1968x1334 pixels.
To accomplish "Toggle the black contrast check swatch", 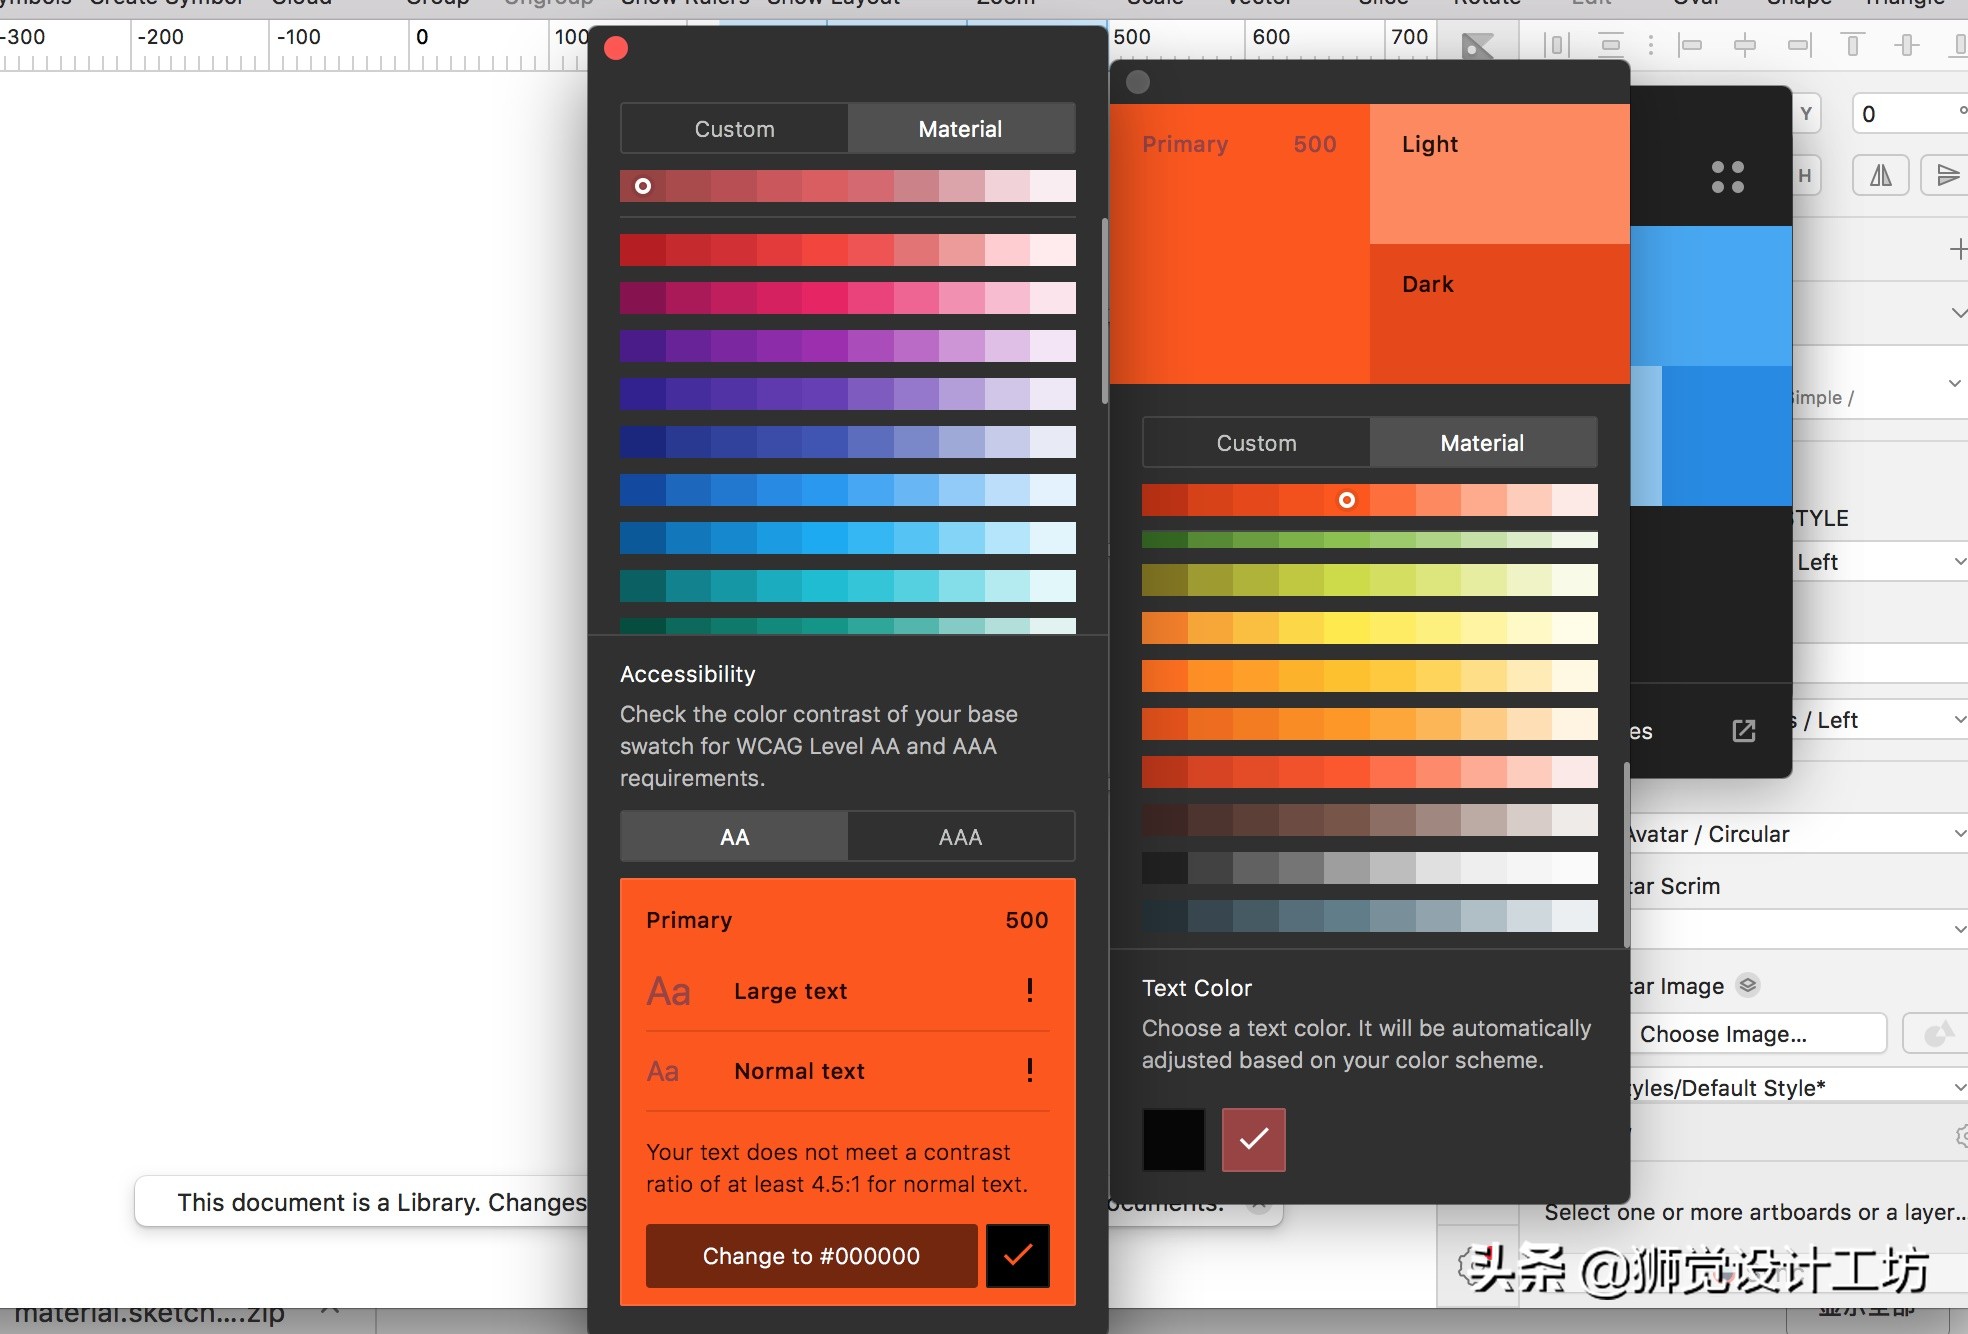I will (1017, 1256).
